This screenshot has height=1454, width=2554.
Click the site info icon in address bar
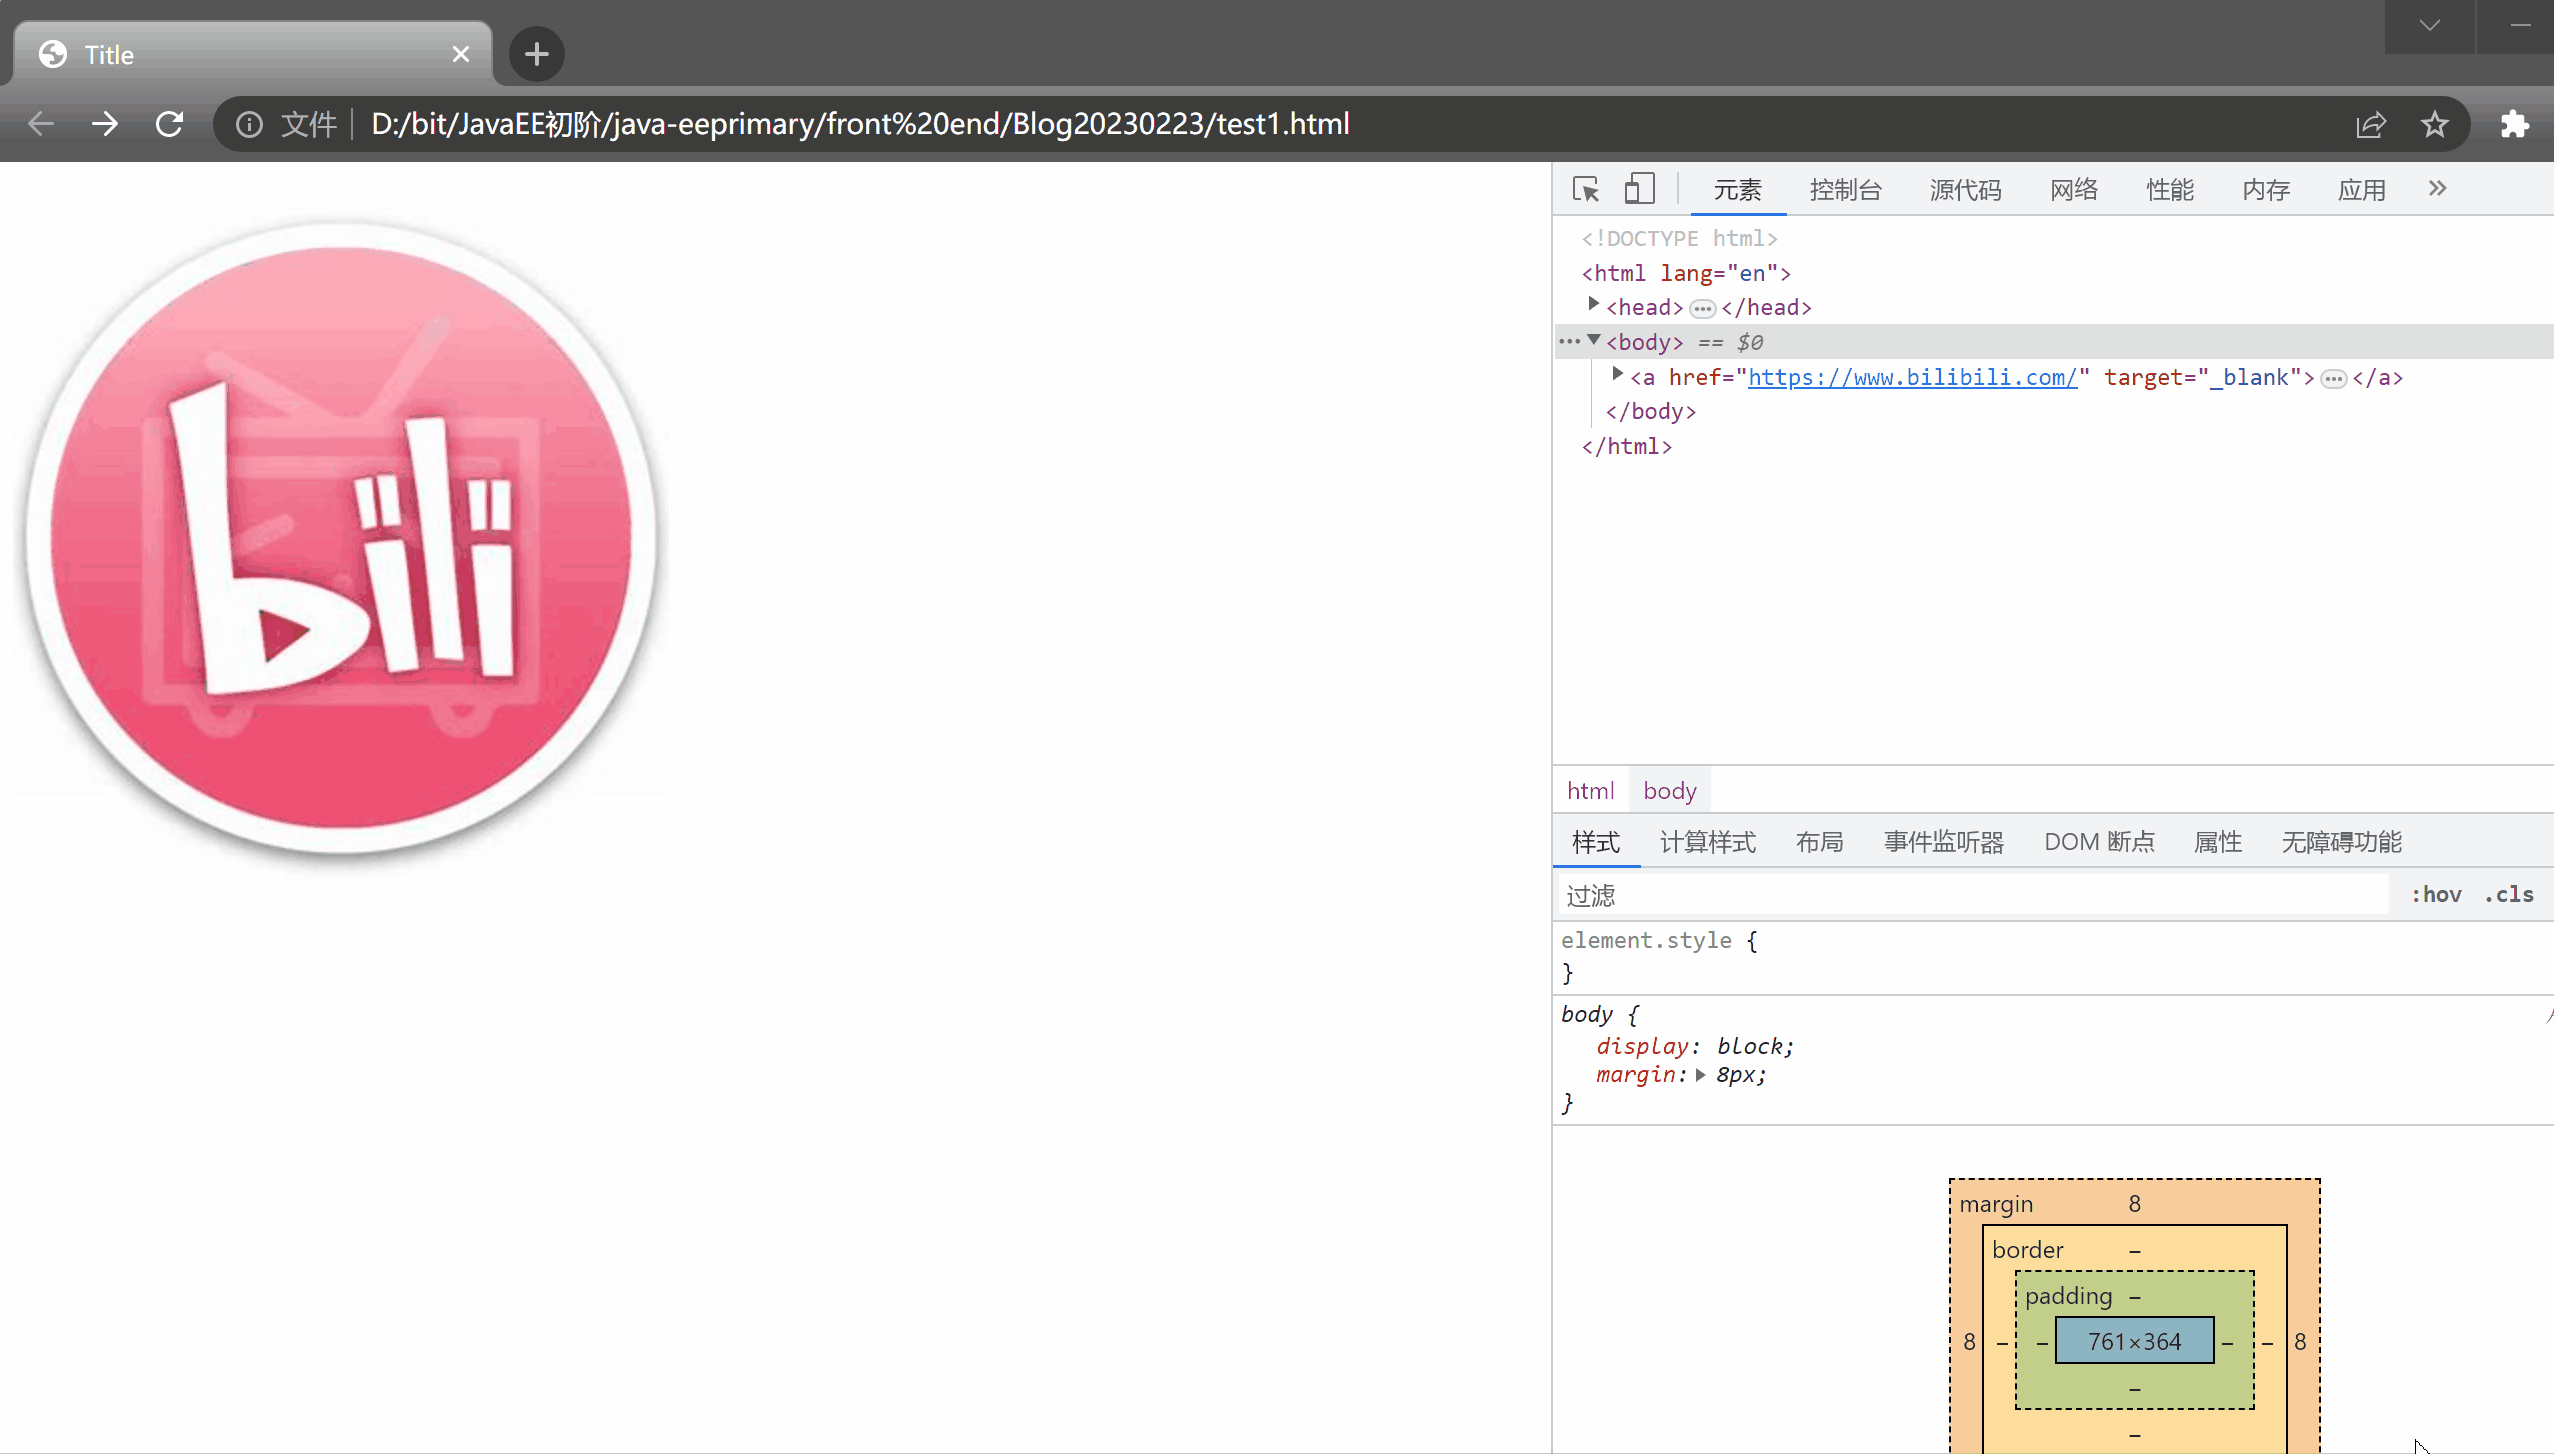pos(249,124)
